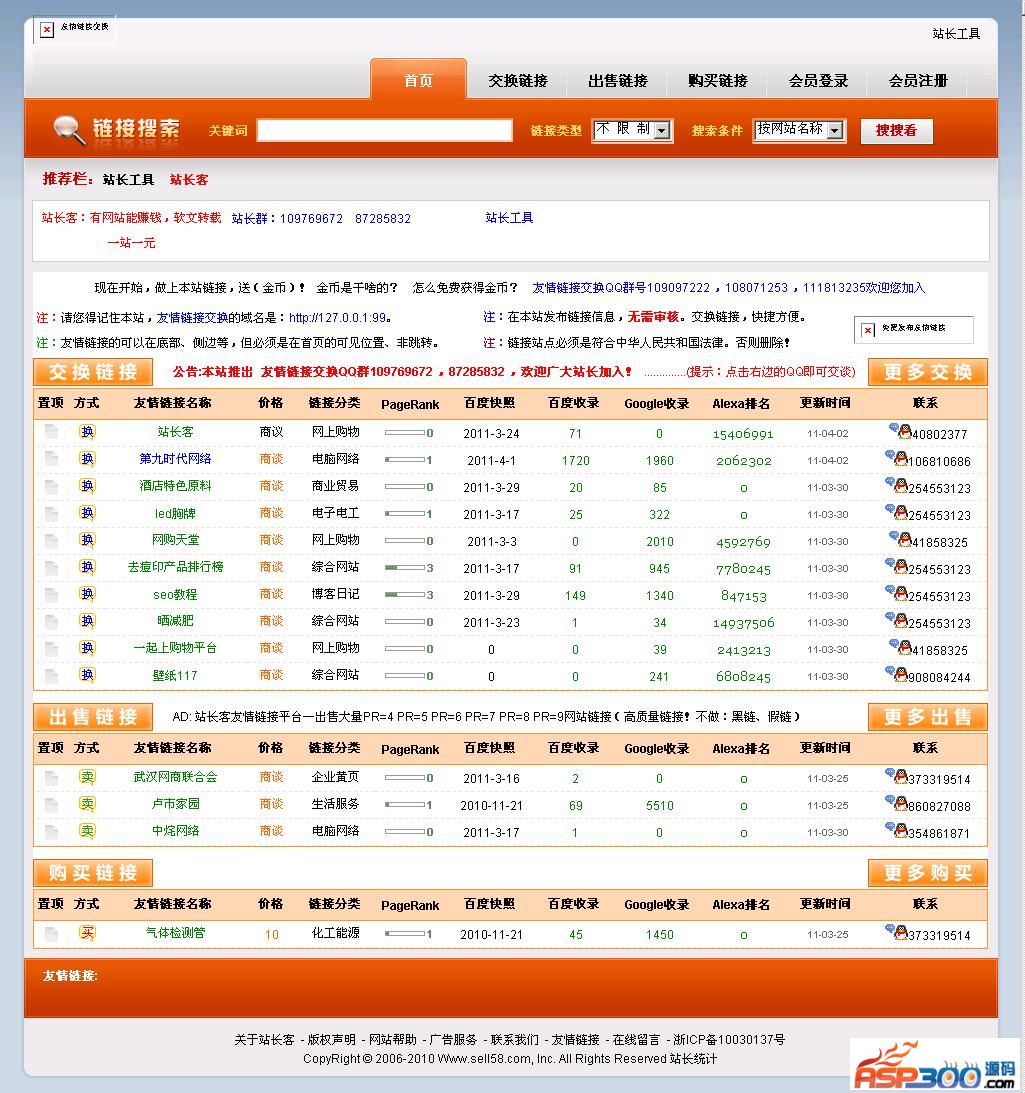Select the 首页 navigation tab
The width and height of the screenshot is (1025, 1093).
pyautogui.click(x=418, y=80)
